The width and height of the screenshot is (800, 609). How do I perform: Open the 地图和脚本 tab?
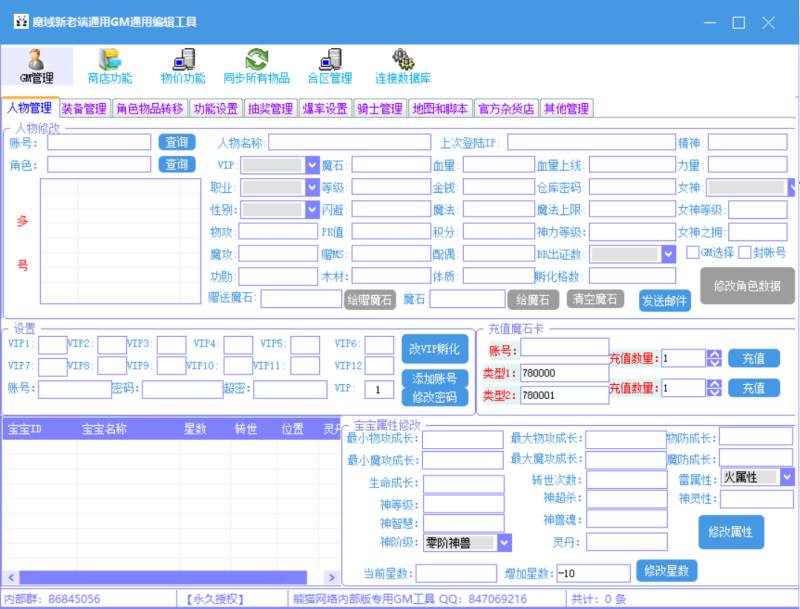[440, 109]
